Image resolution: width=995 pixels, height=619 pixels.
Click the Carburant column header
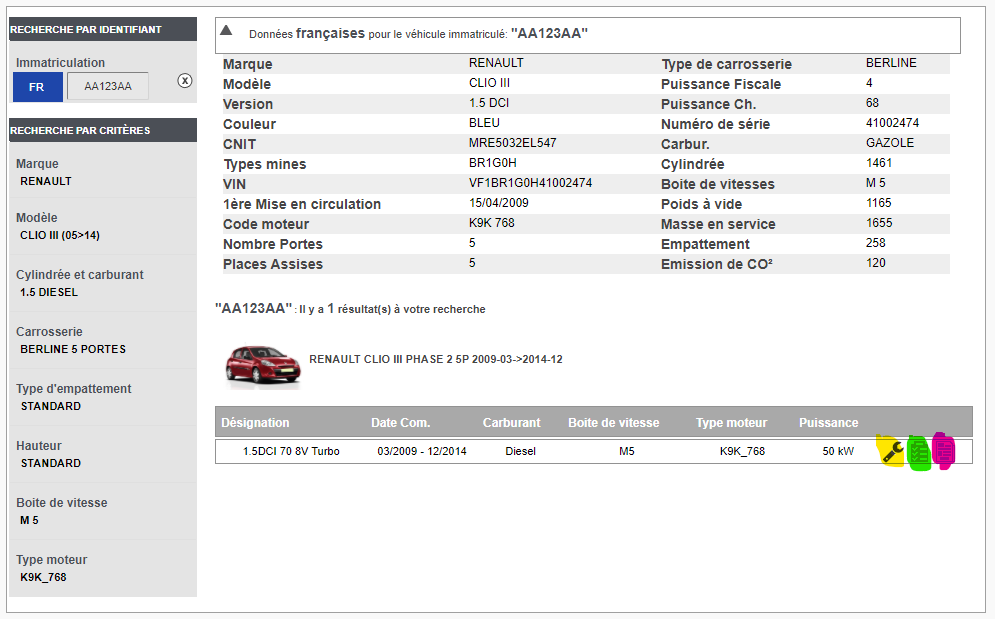tap(511, 423)
